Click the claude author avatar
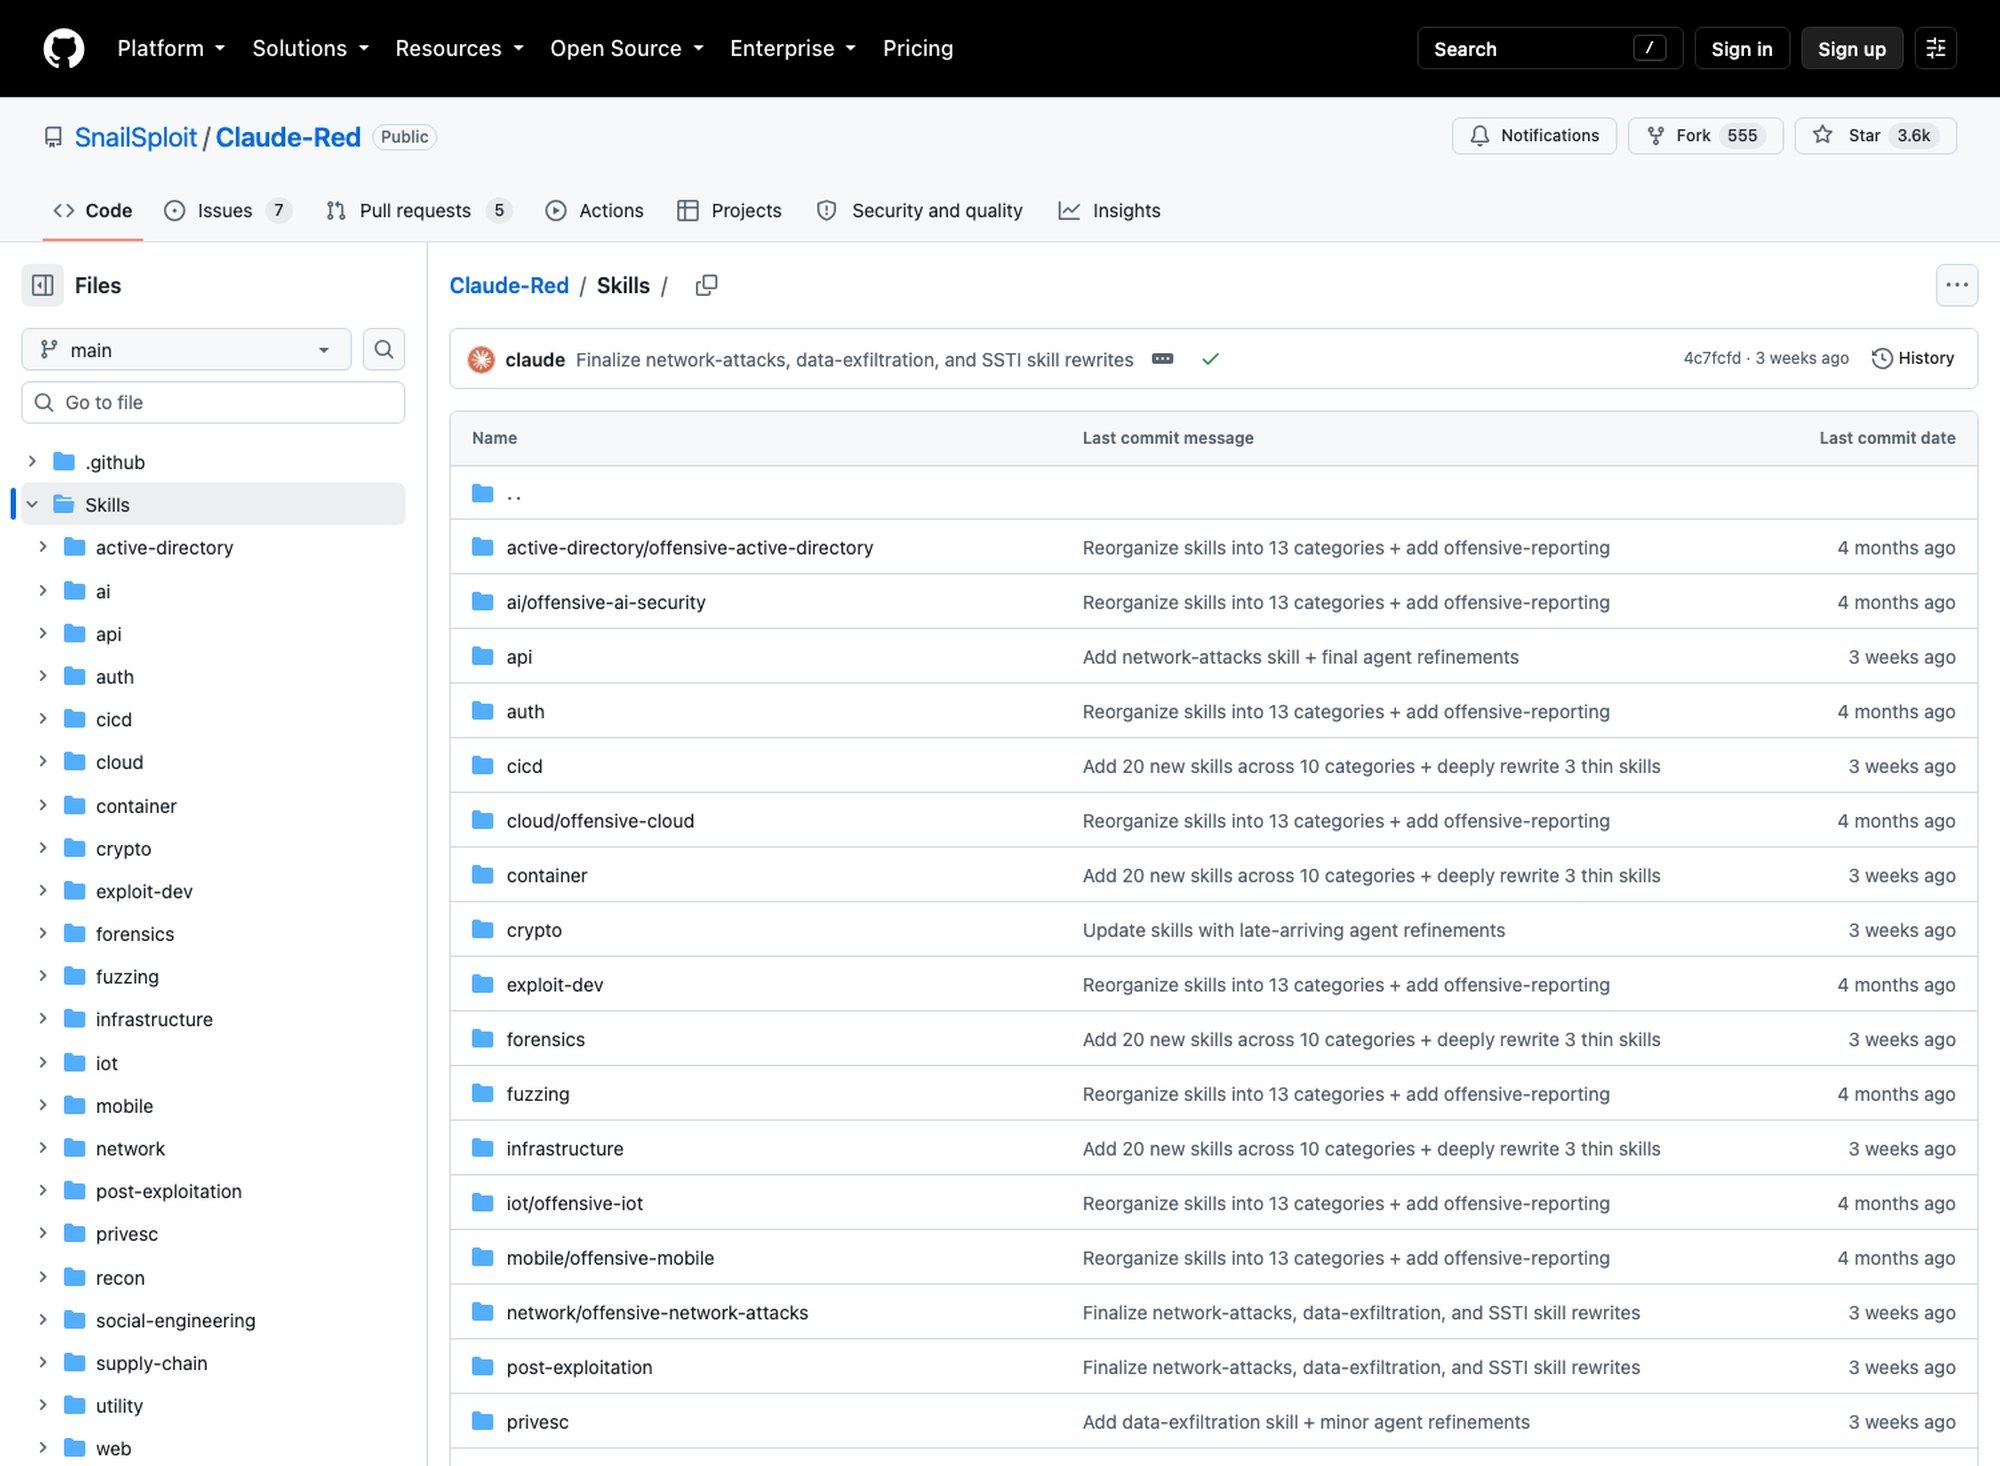The image size is (2000, 1466). tap(481, 359)
